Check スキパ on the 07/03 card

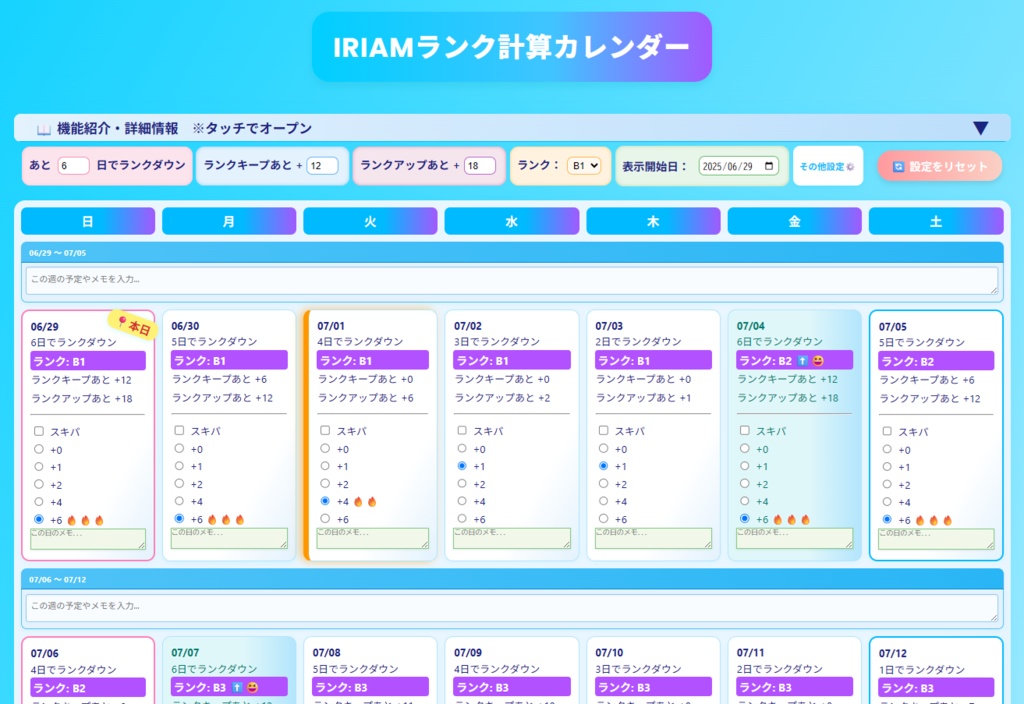click(603, 430)
